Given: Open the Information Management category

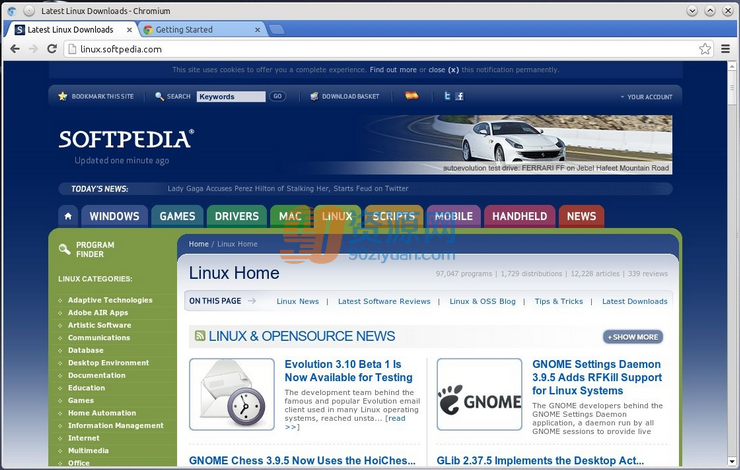Looking at the screenshot, I should click(x=116, y=426).
